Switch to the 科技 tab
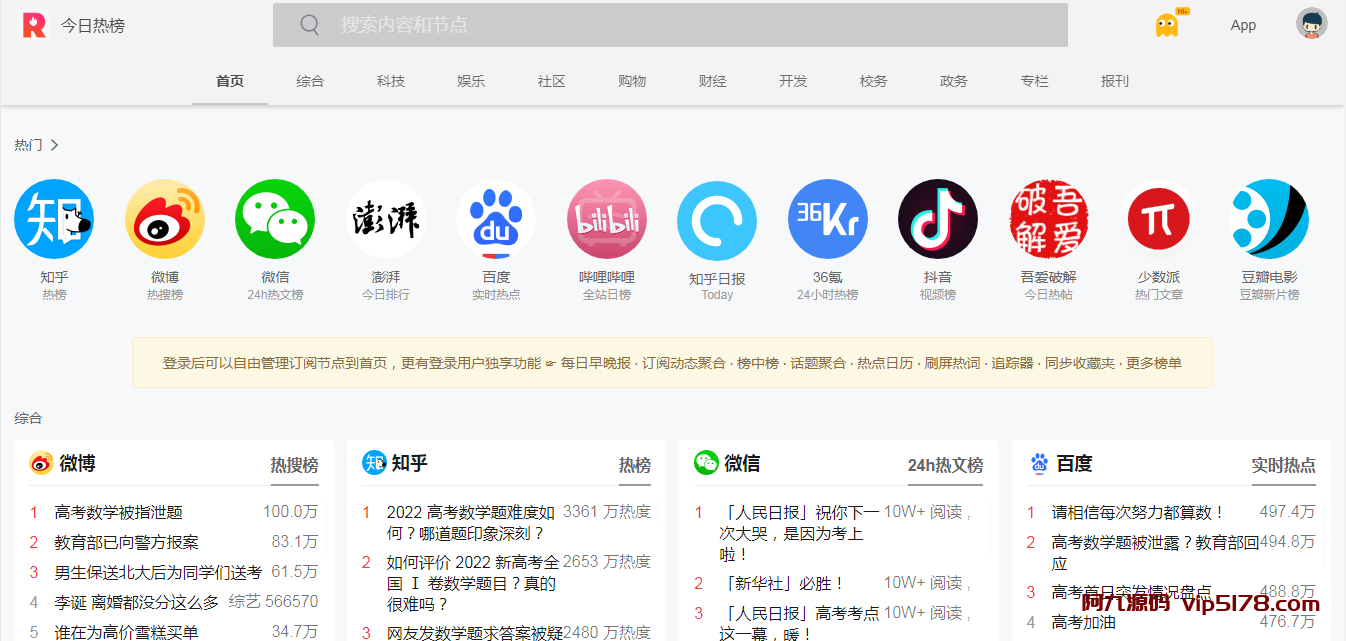The width and height of the screenshot is (1346, 641). 391,81
